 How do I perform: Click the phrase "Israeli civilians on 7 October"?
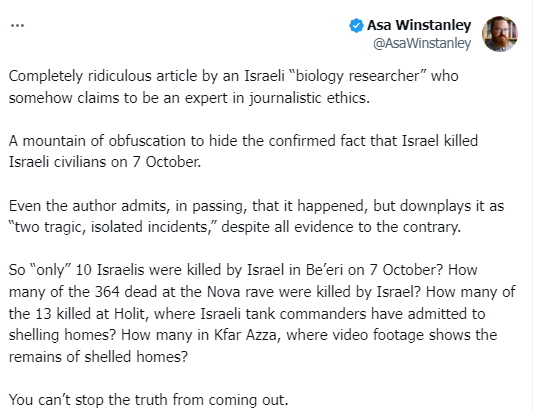pos(104,162)
